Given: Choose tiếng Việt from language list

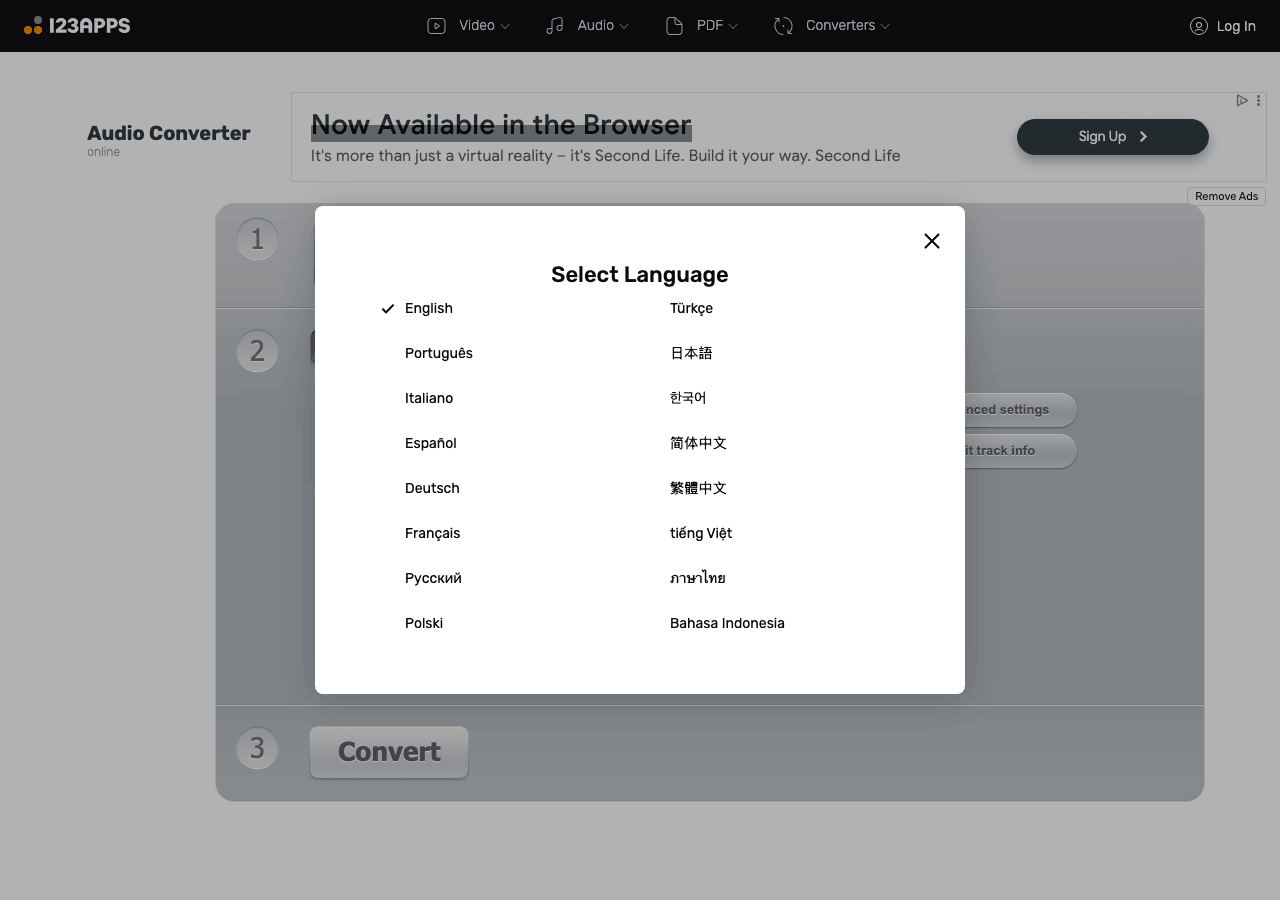Looking at the screenshot, I should pos(701,533).
